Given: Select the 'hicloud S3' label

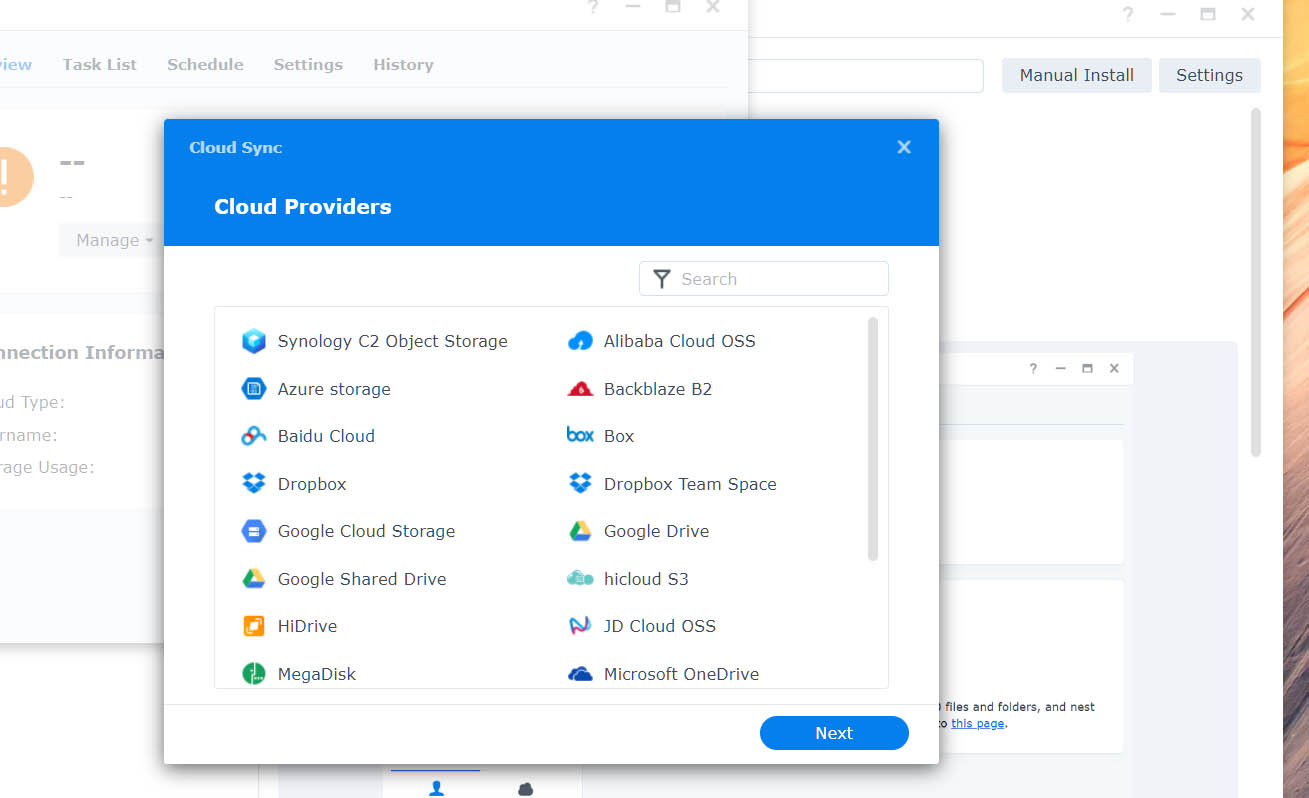Looking at the screenshot, I should point(646,579).
